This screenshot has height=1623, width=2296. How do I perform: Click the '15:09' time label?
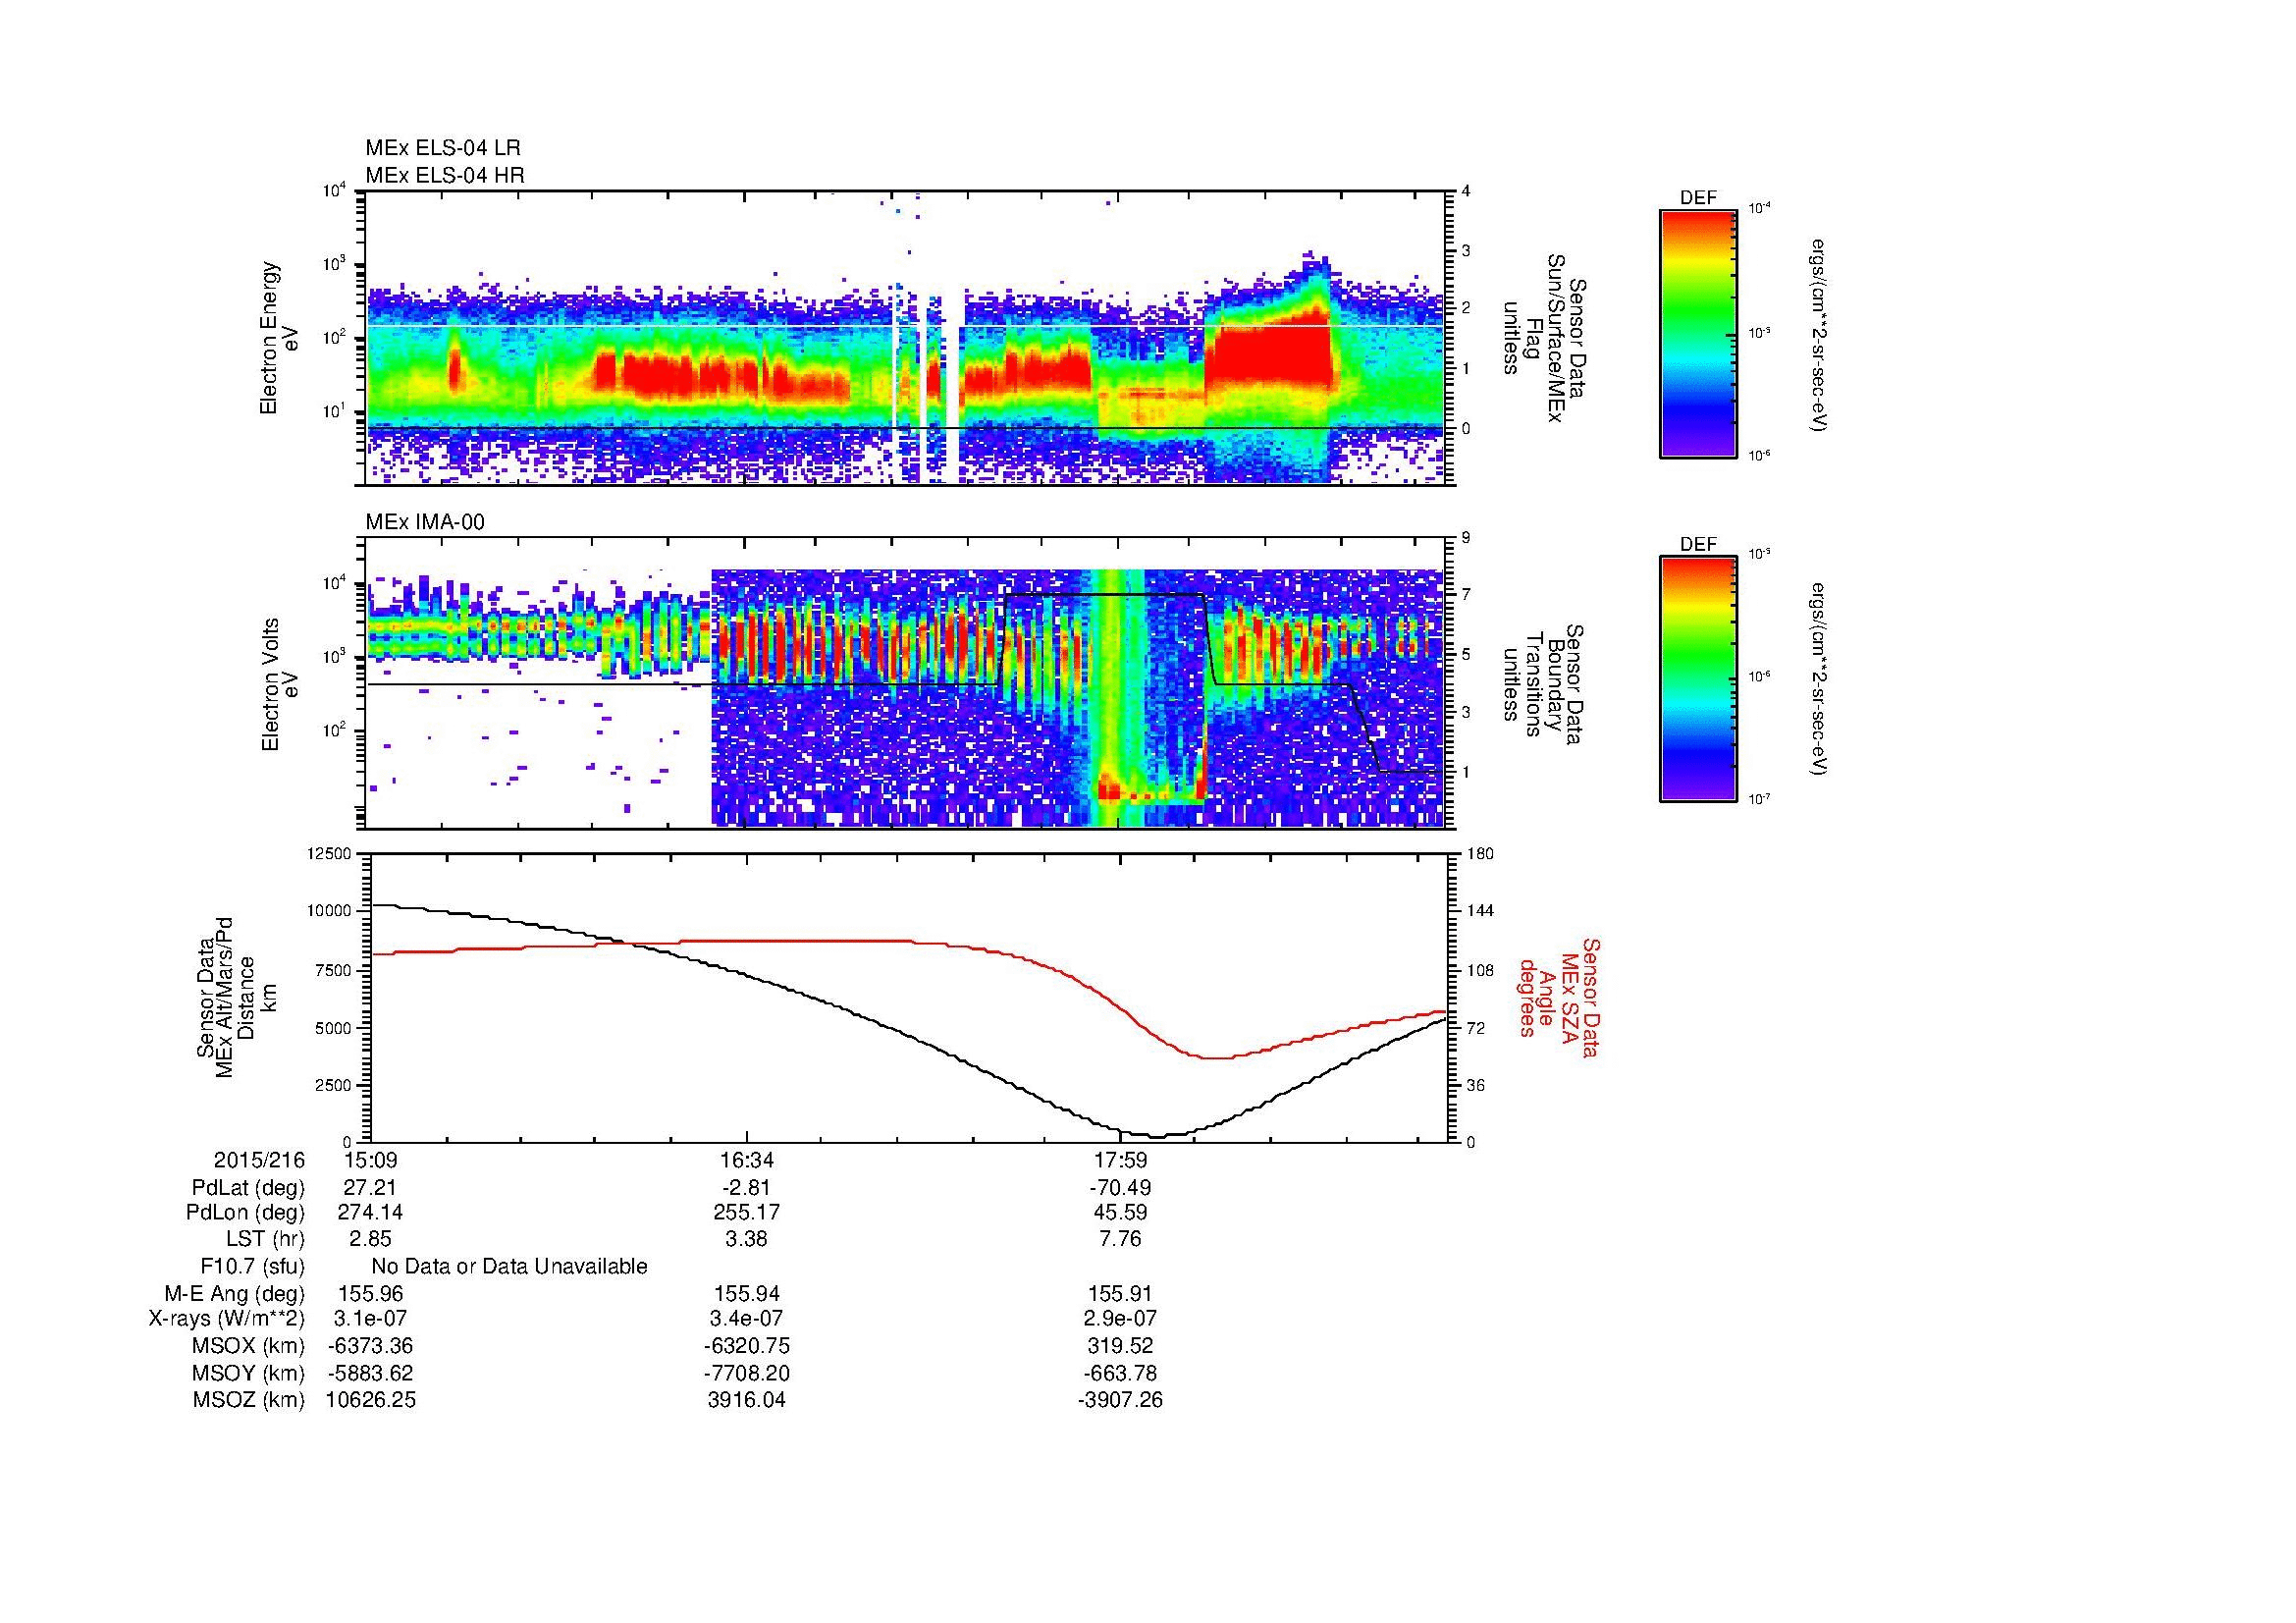coord(370,1161)
